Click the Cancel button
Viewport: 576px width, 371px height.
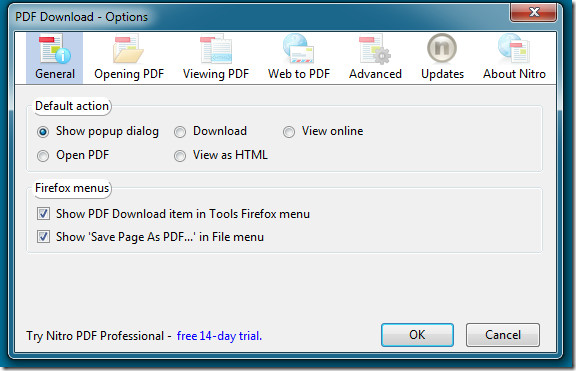pyautogui.click(x=503, y=335)
